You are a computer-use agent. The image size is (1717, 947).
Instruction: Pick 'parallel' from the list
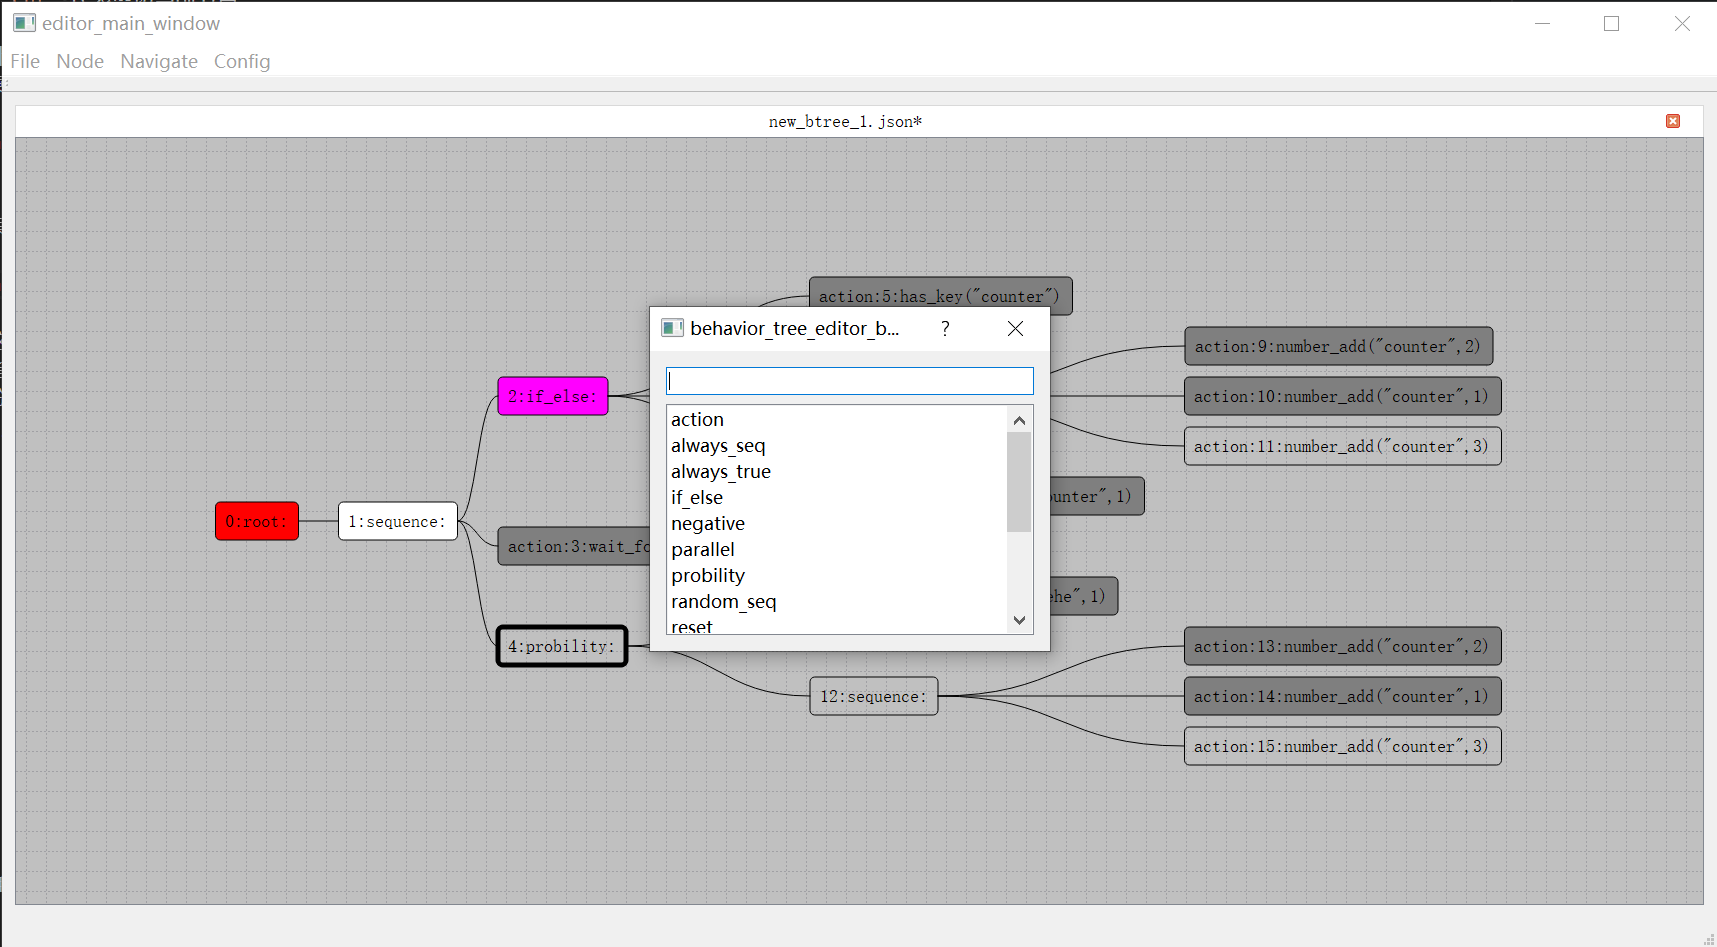coord(703,550)
